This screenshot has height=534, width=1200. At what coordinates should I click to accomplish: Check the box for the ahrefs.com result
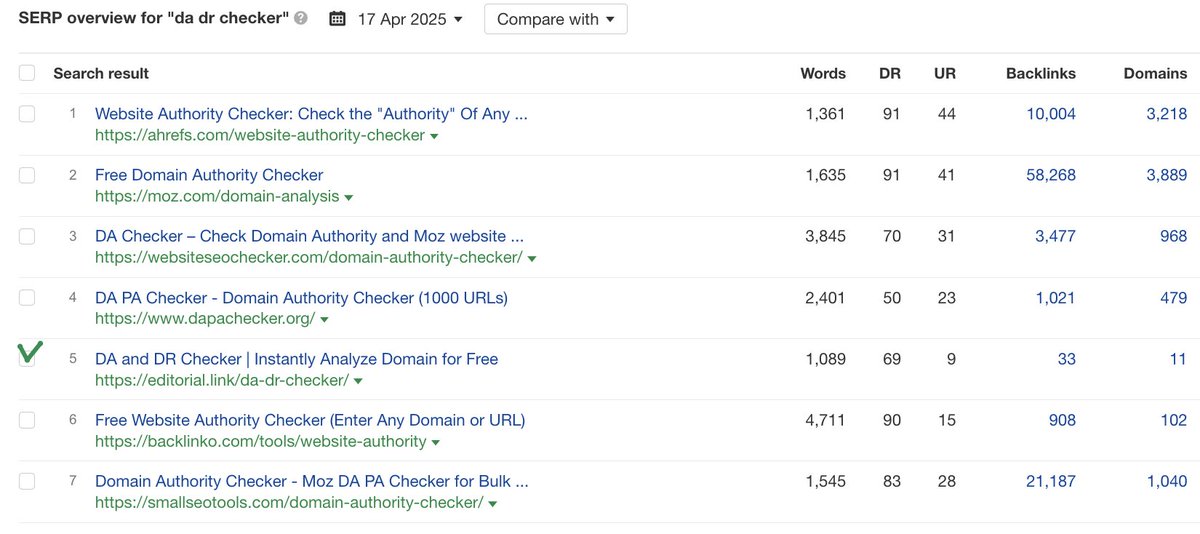[x=27, y=114]
